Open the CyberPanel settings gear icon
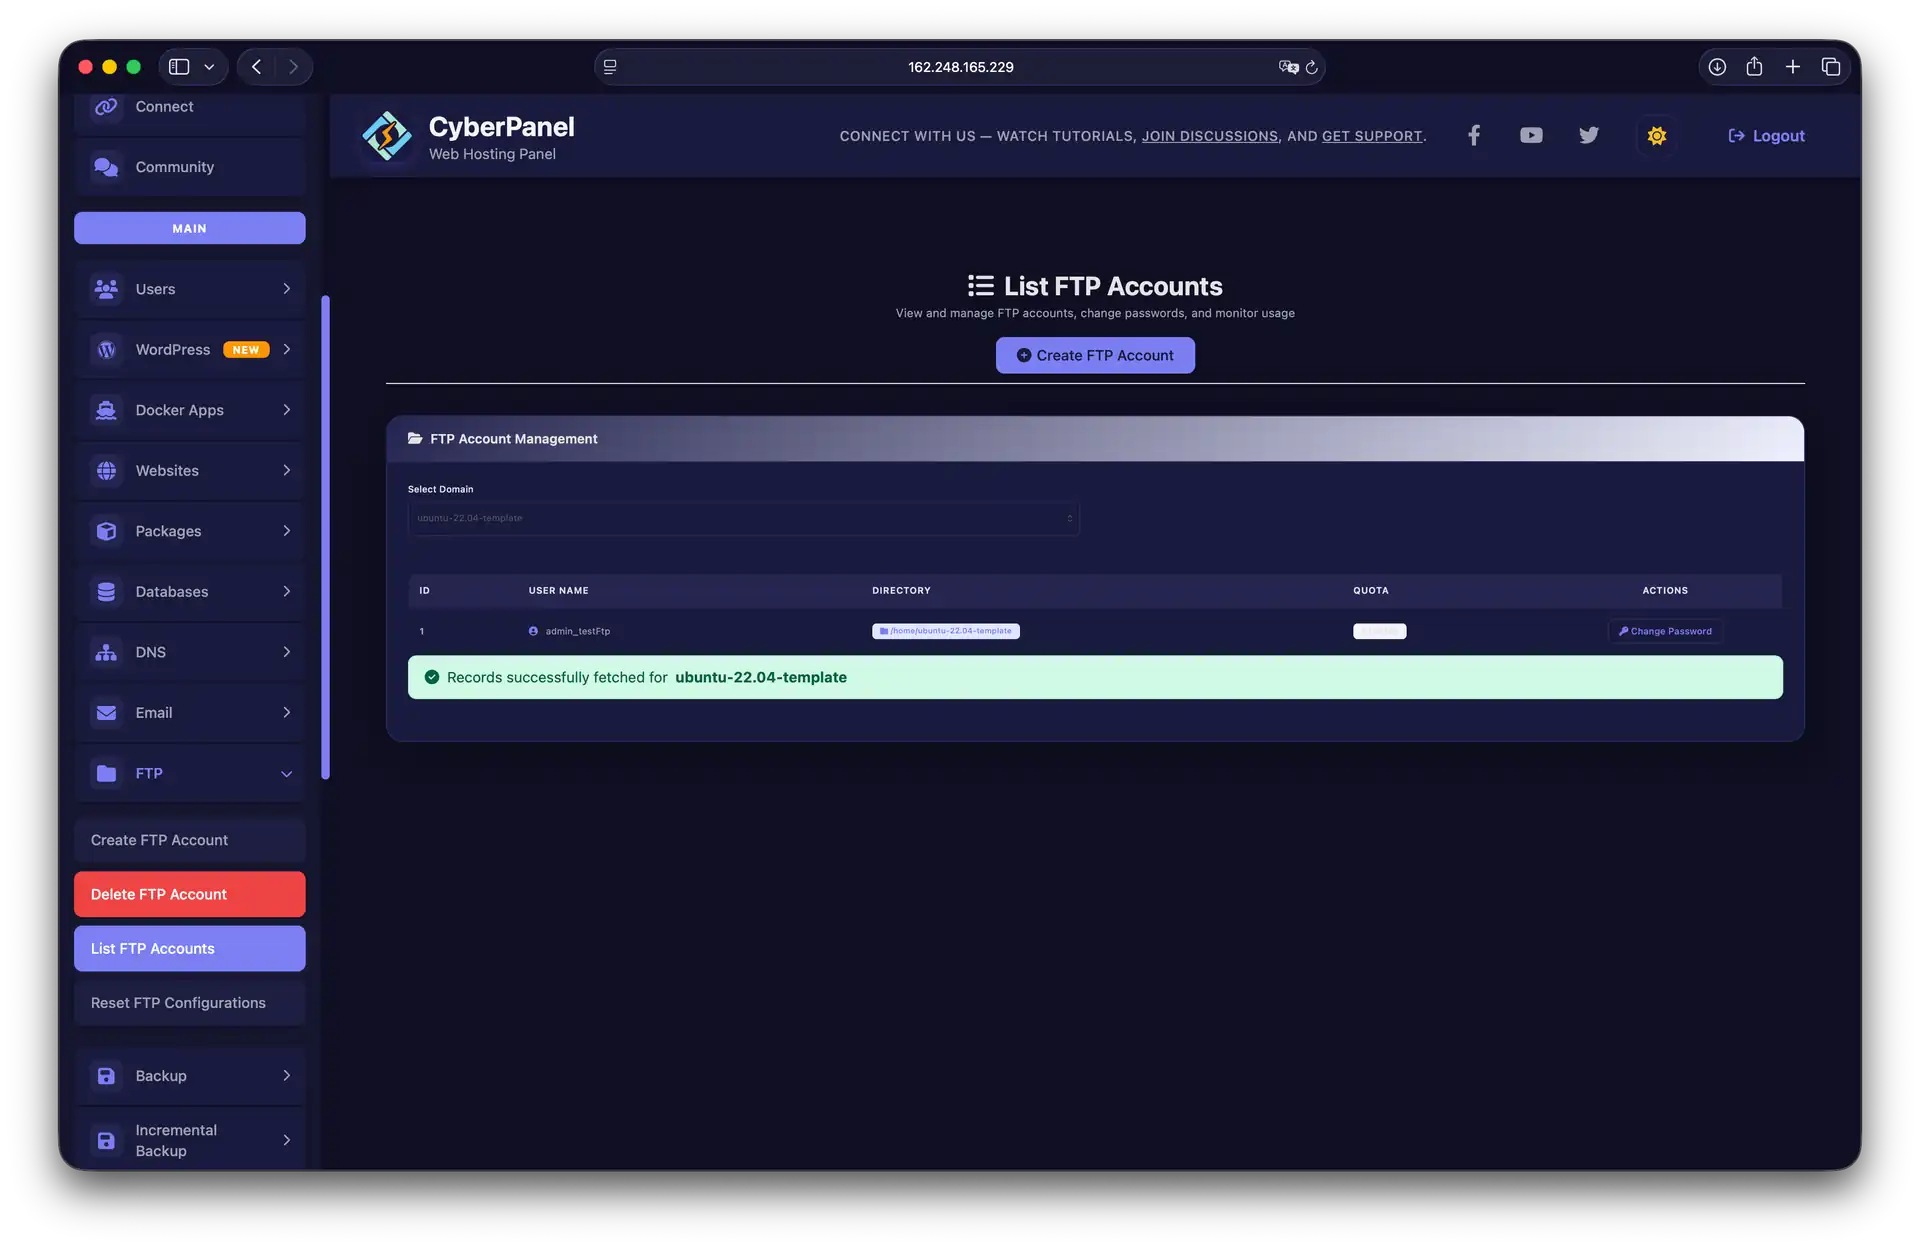1920x1248 pixels. click(1656, 135)
